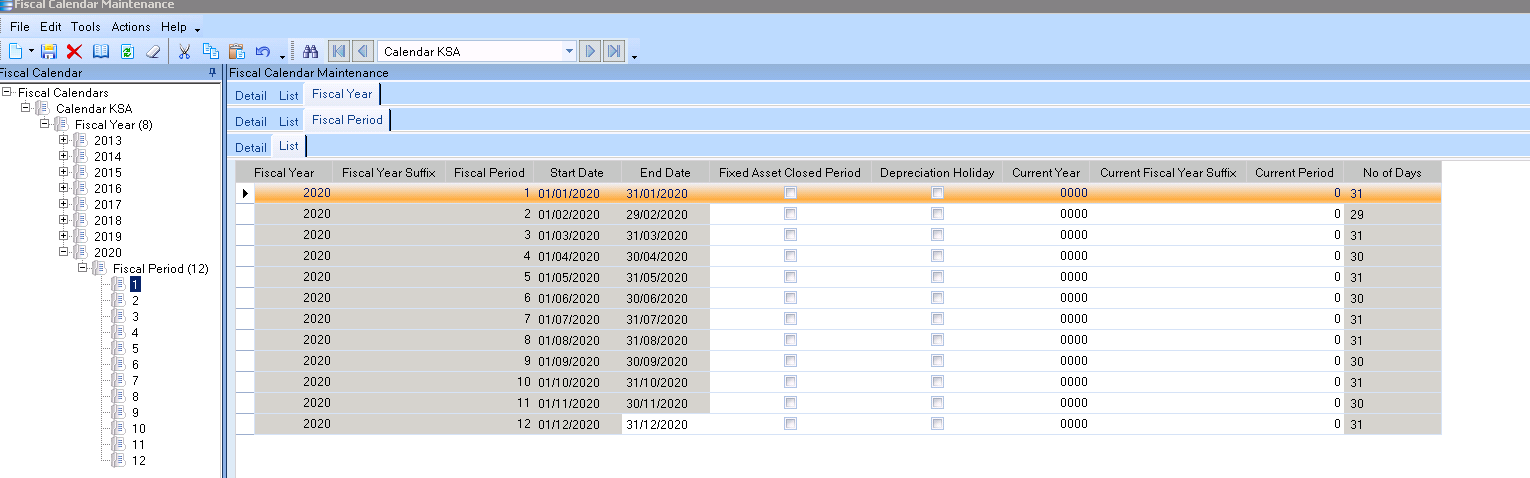
Task: Go to next record button
Action: point(589,51)
